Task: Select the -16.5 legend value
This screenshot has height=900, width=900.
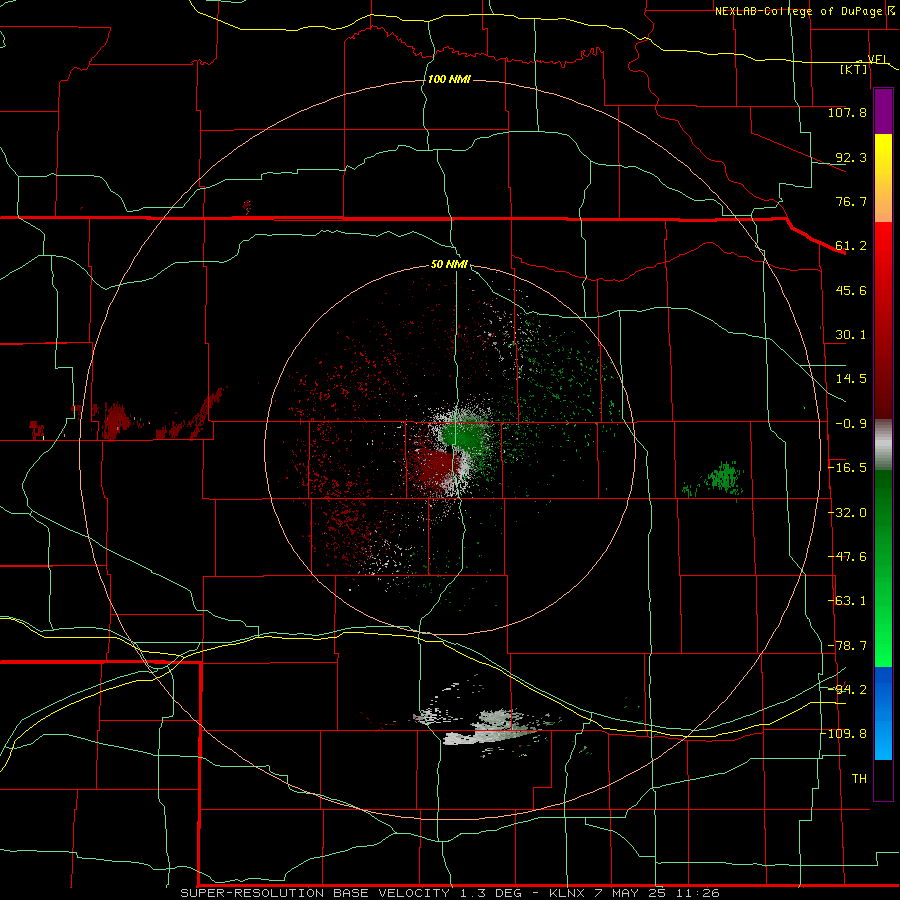Action: pos(848,468)
